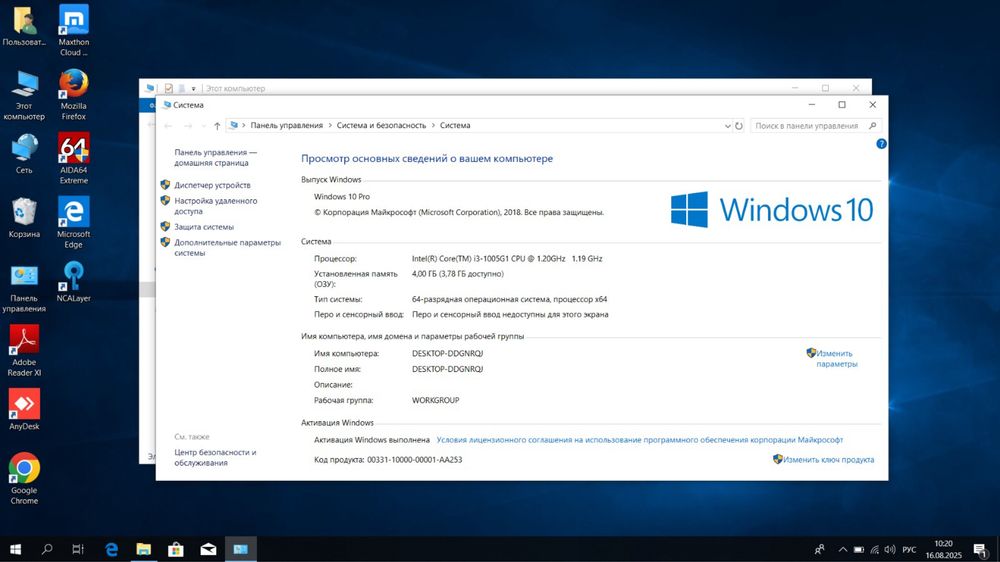Open the People icon in system tray
This screenshot has height=562, width=1000.
820,549
